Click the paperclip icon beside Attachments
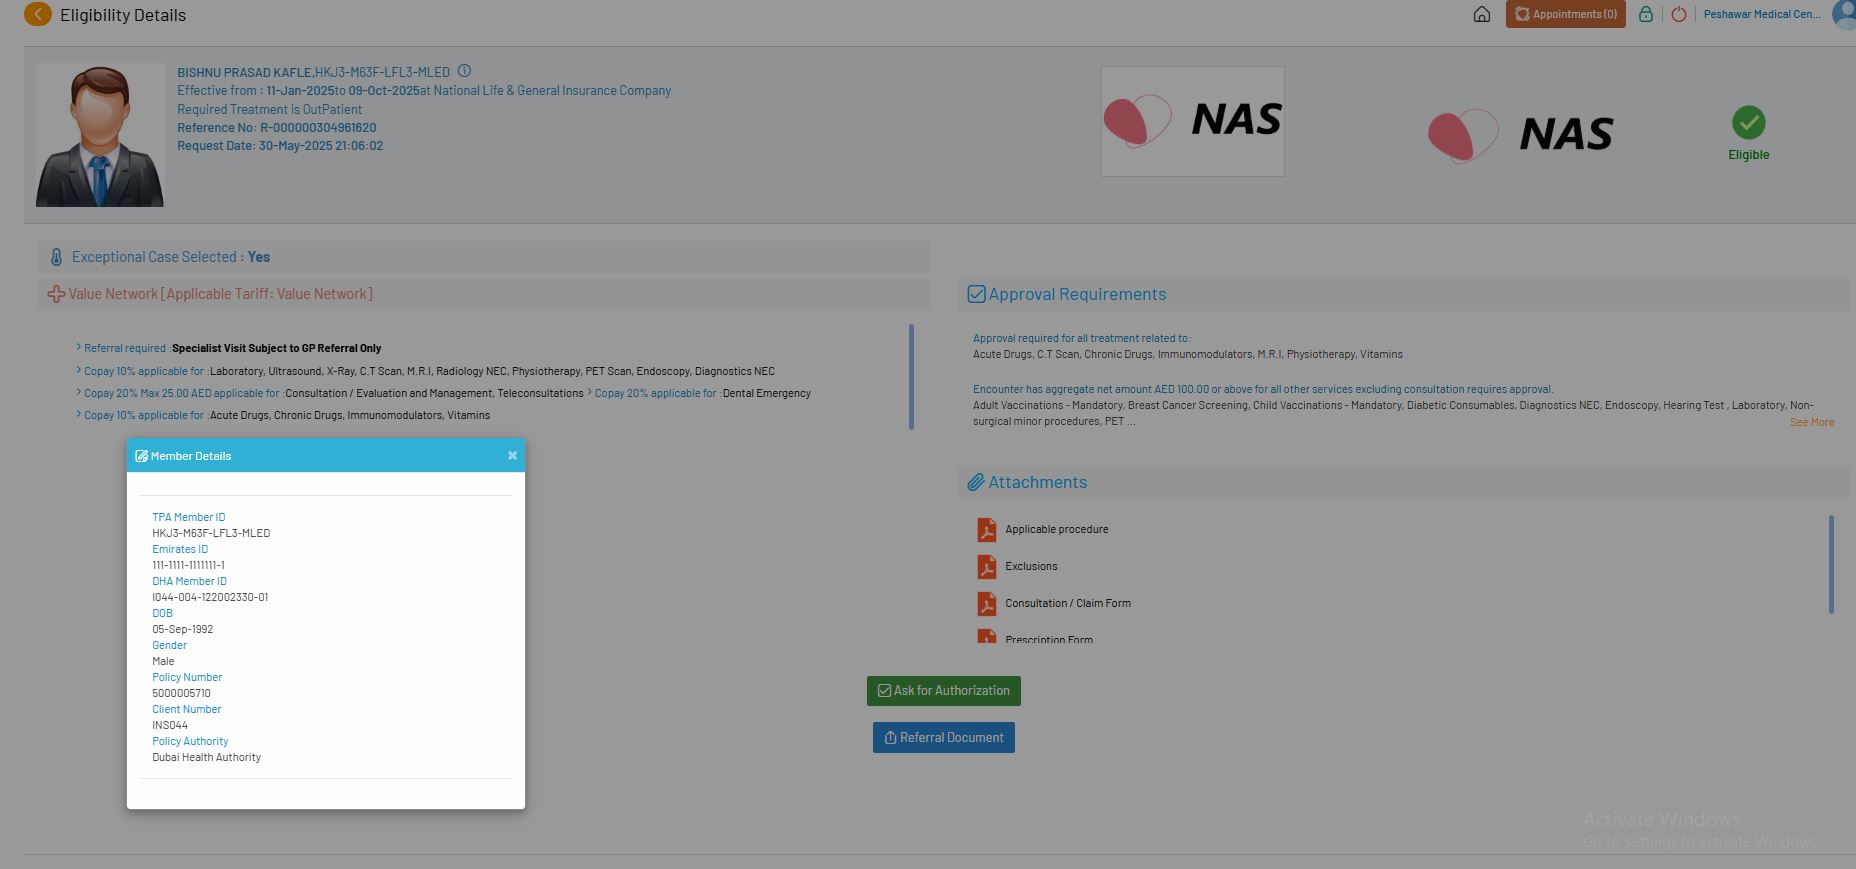 click(976, 482)
